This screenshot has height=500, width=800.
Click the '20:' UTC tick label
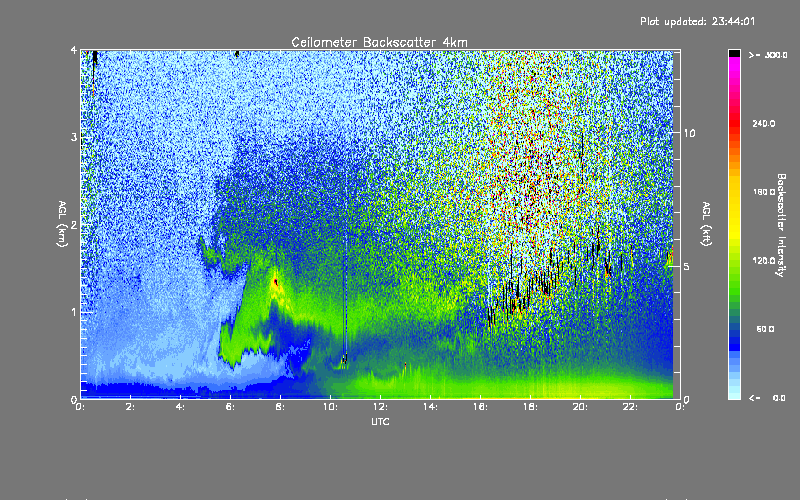click(581, 407)
